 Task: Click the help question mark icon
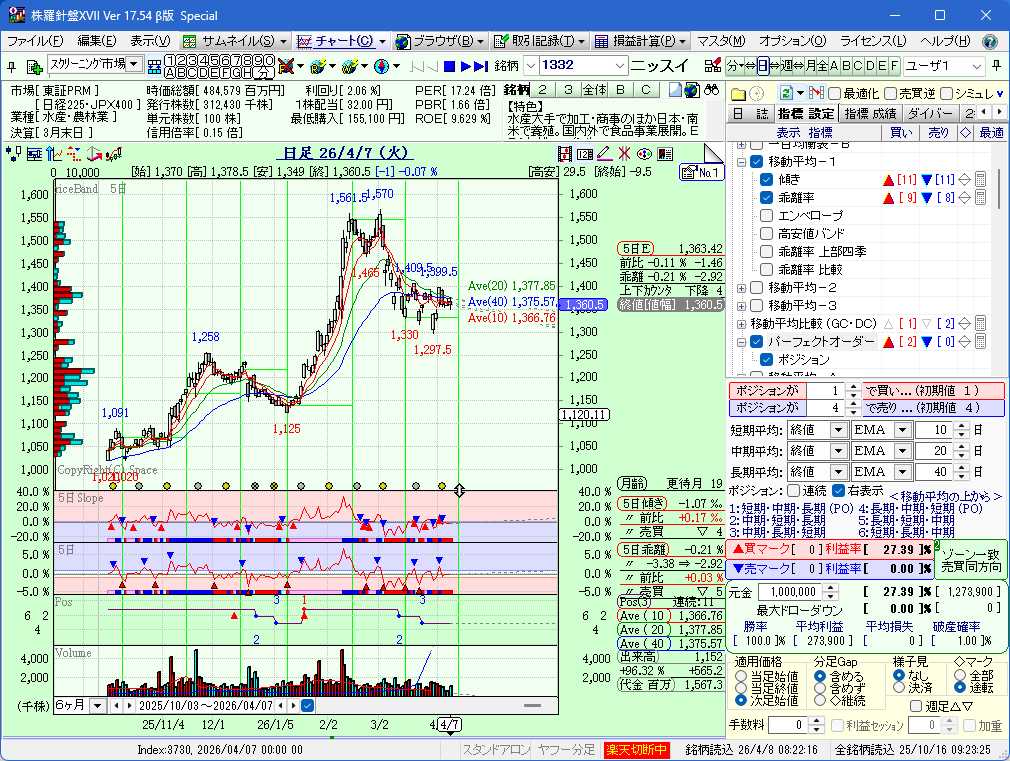[x=989, y=41]
